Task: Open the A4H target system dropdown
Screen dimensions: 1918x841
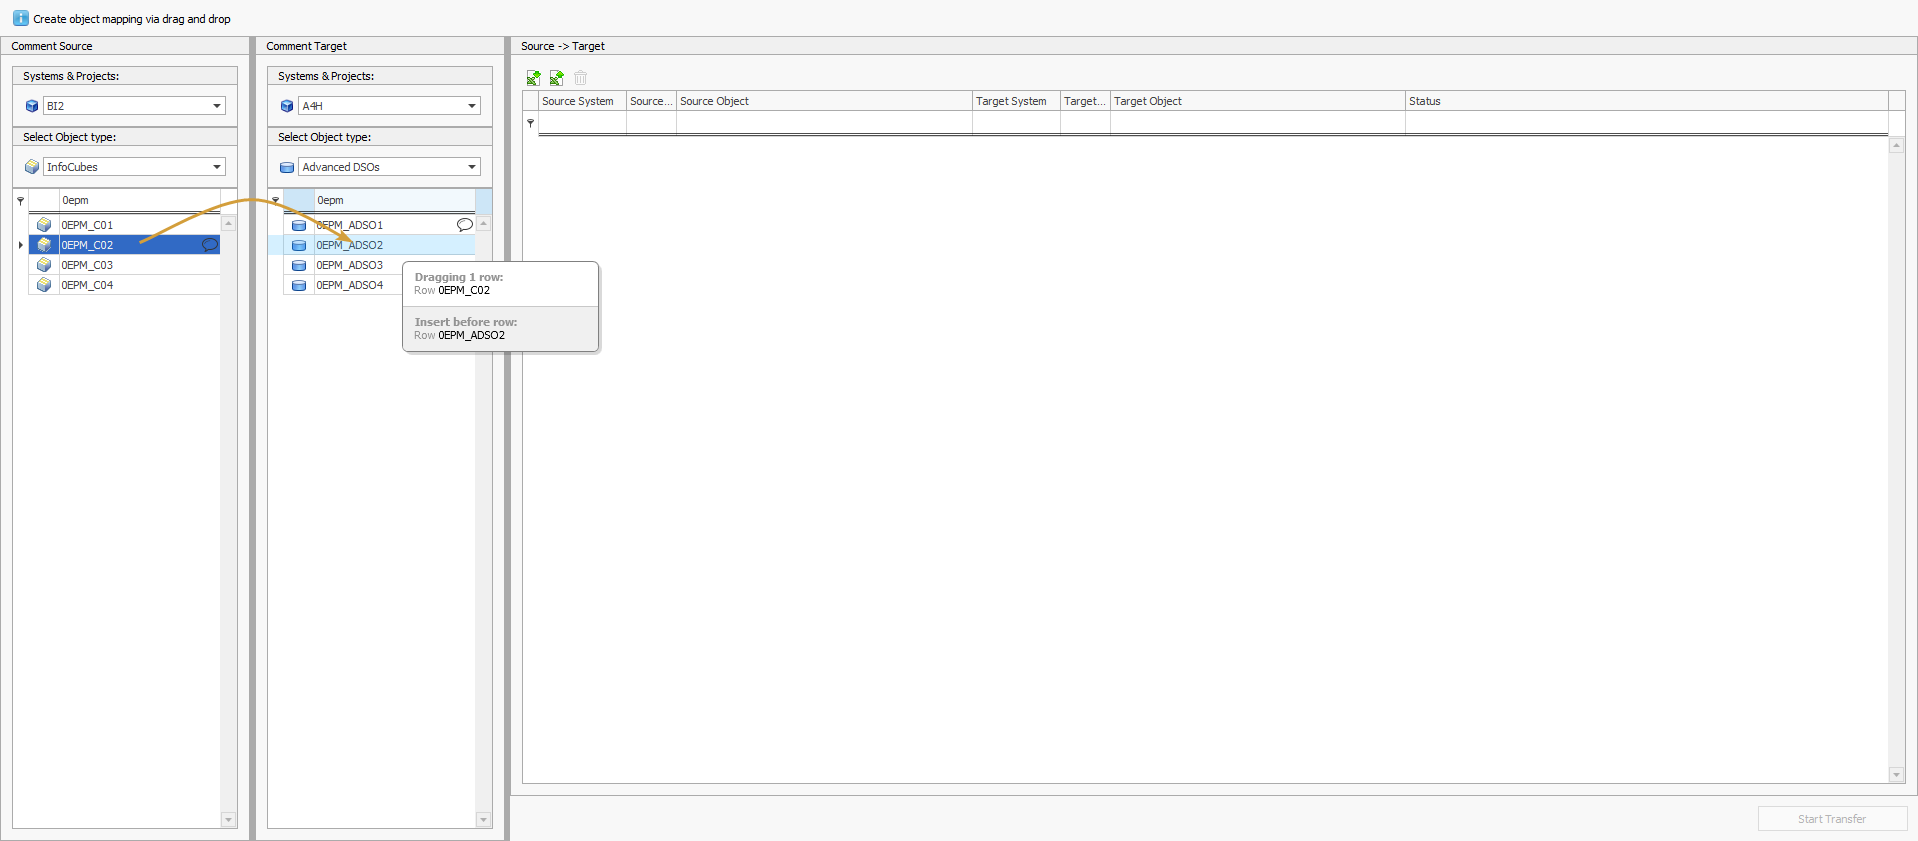Action: click(x=471, y=106)
